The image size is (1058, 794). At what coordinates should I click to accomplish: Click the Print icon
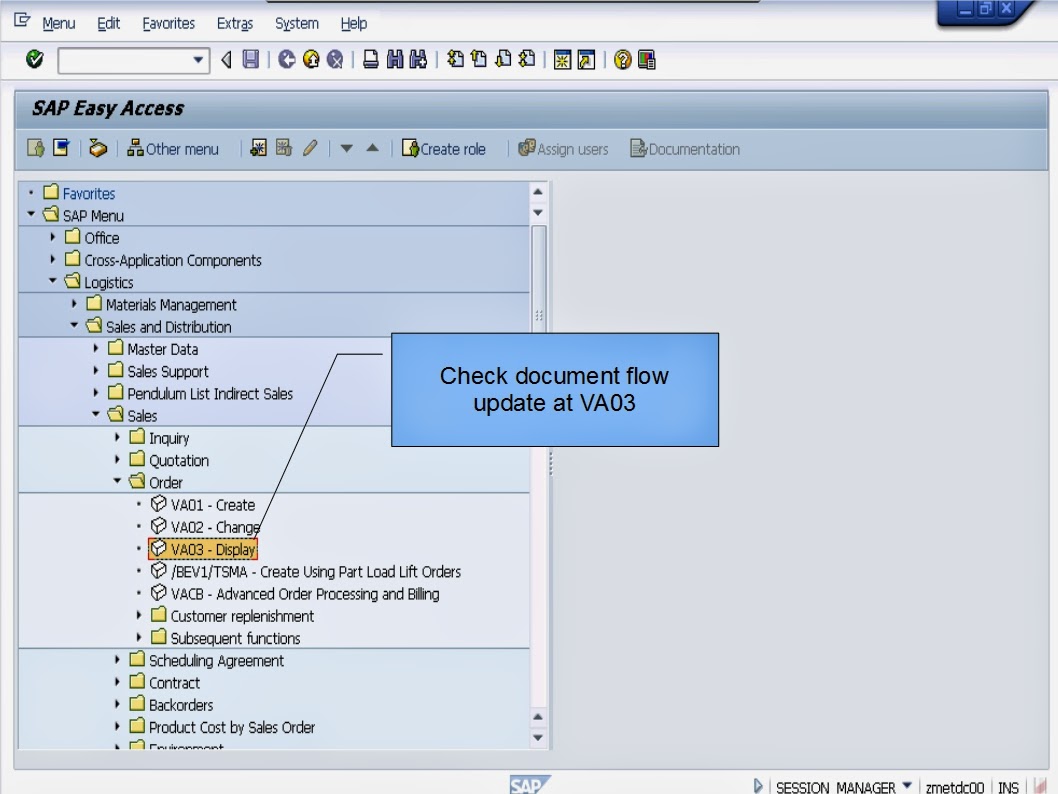coord(370,59)
